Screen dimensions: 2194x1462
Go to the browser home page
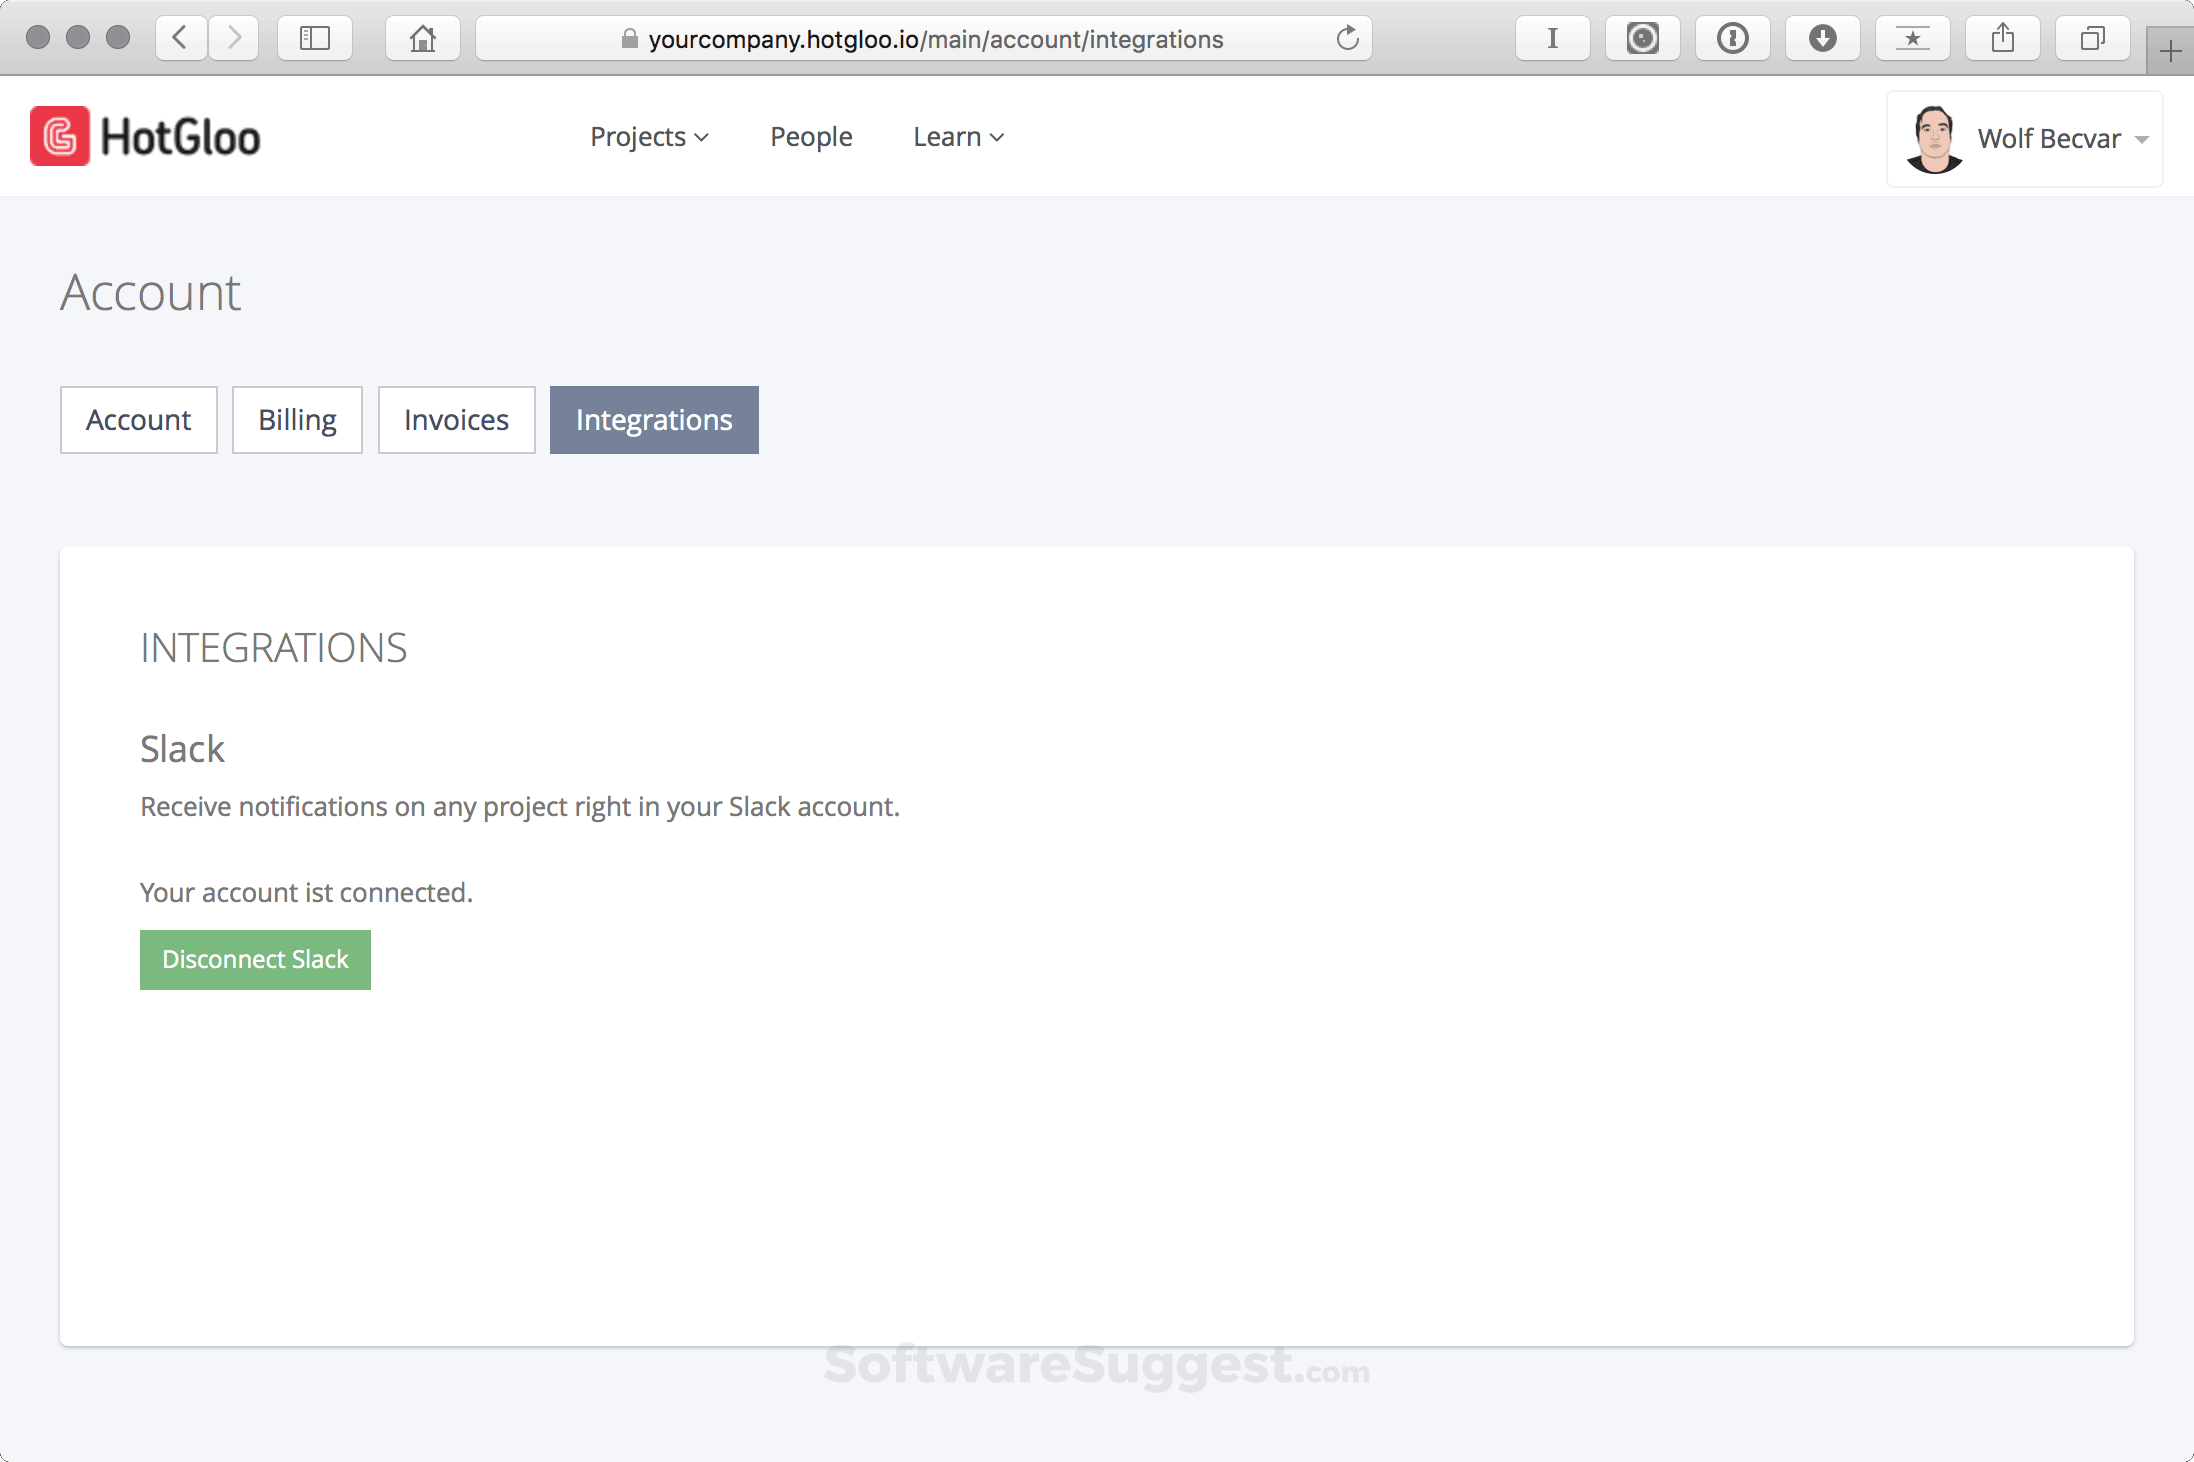(x=423, y=38)
